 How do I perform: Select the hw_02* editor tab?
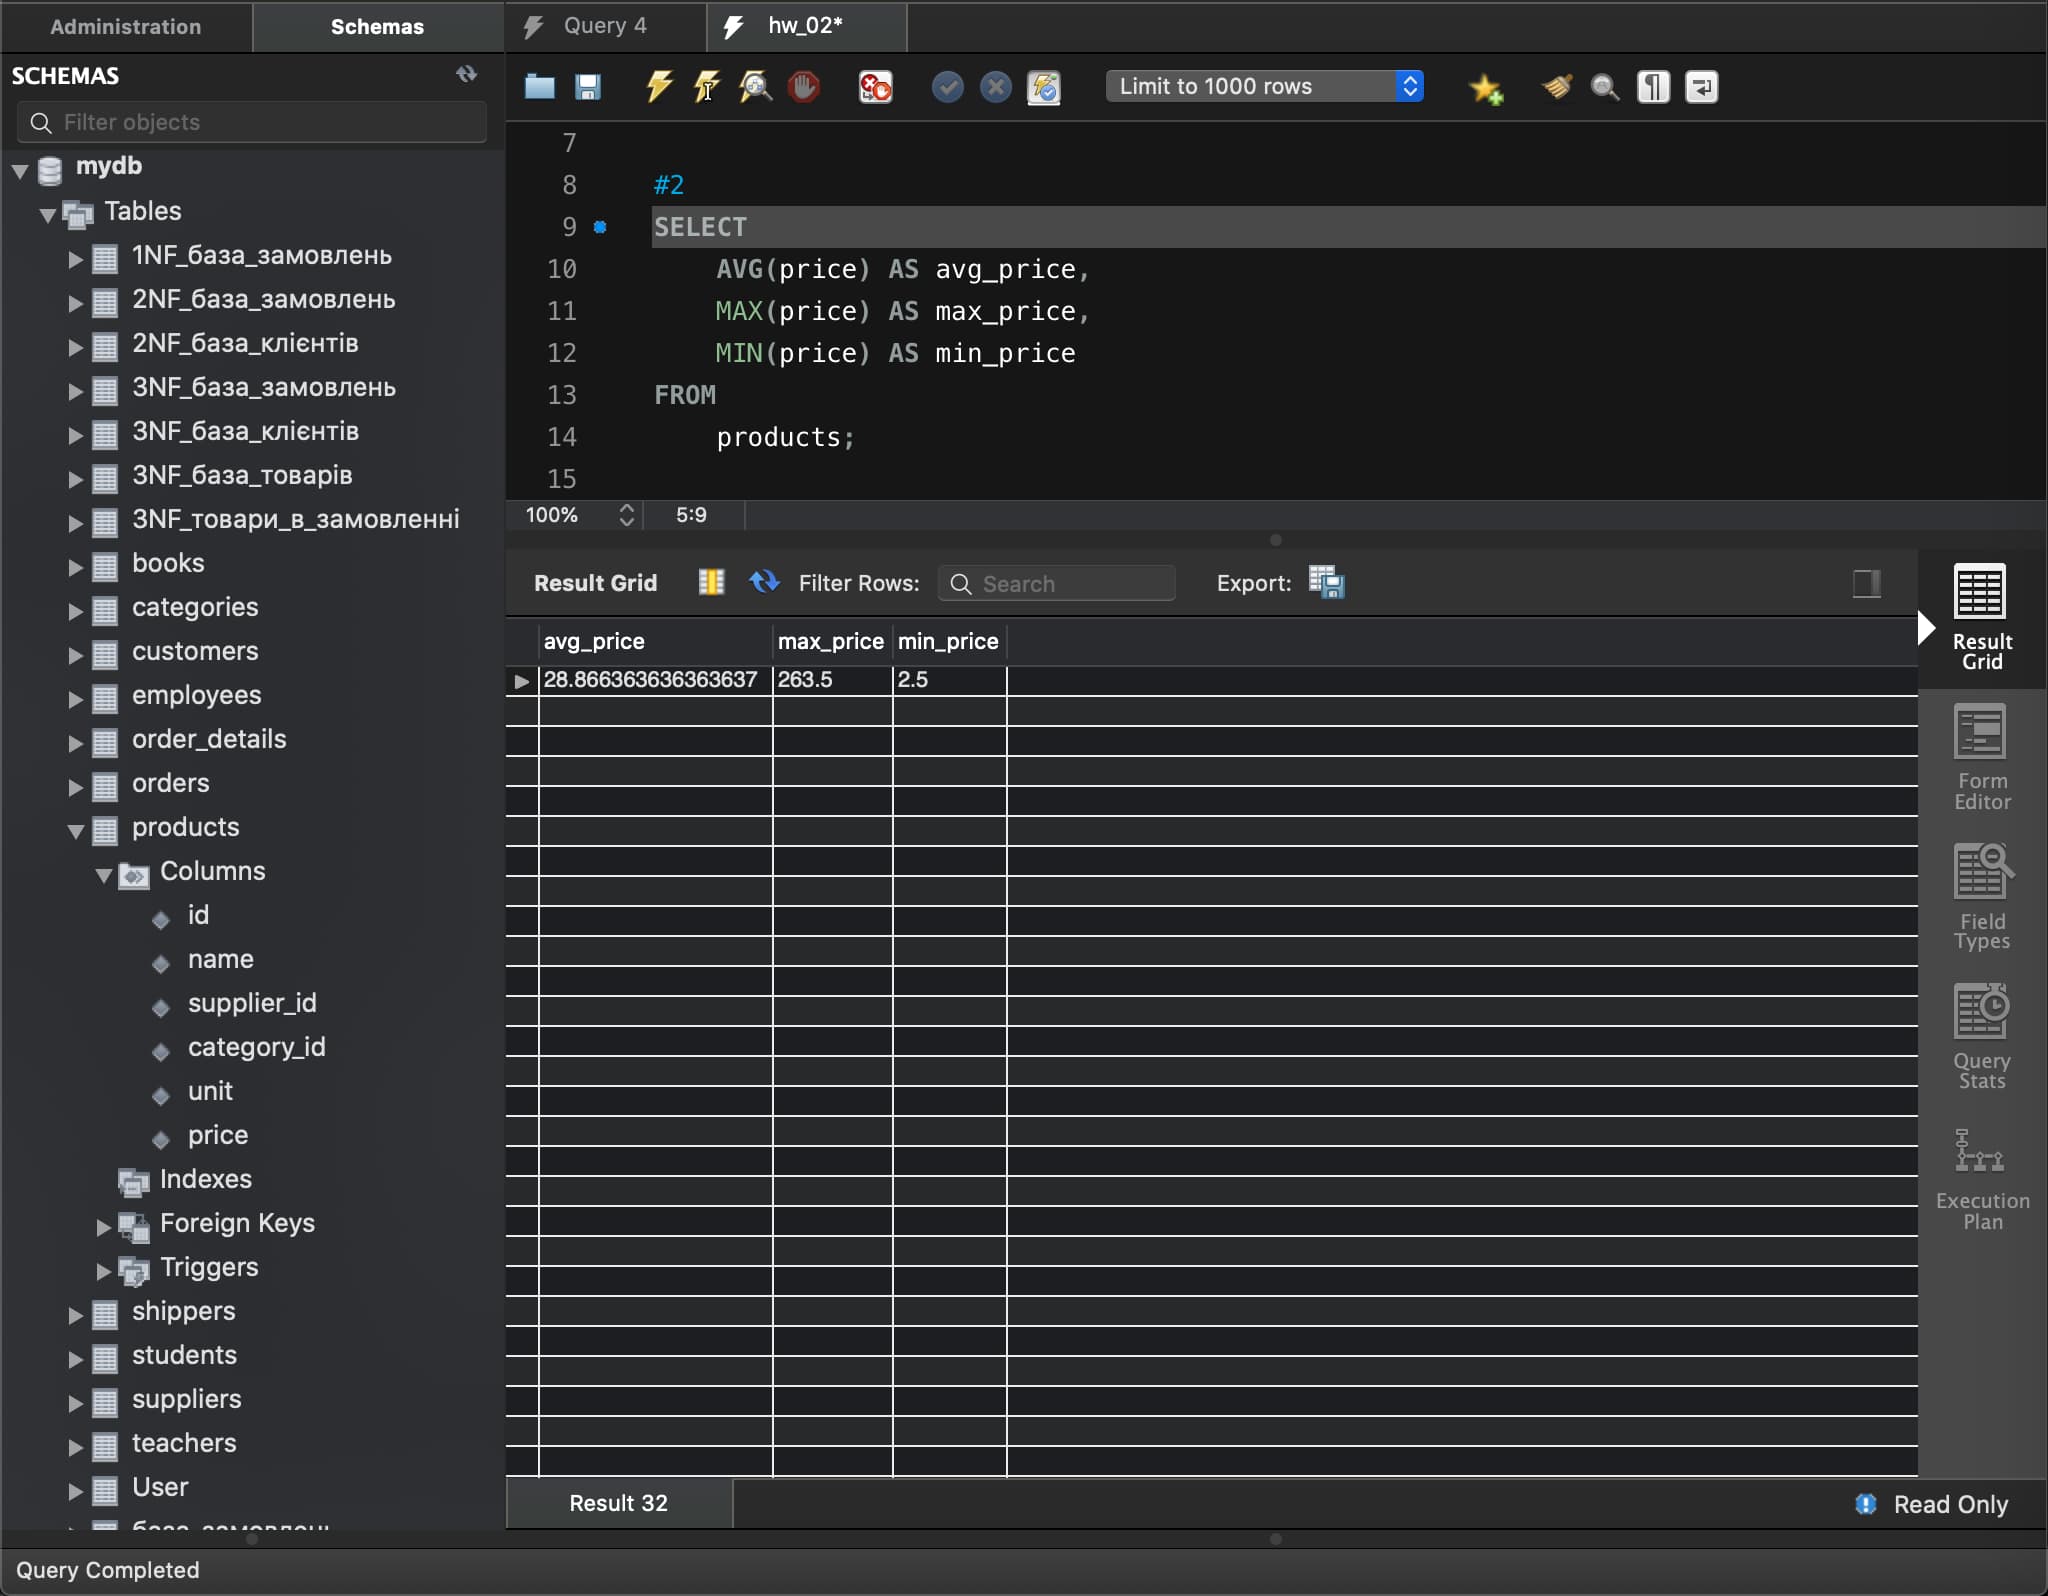[805, 26]
